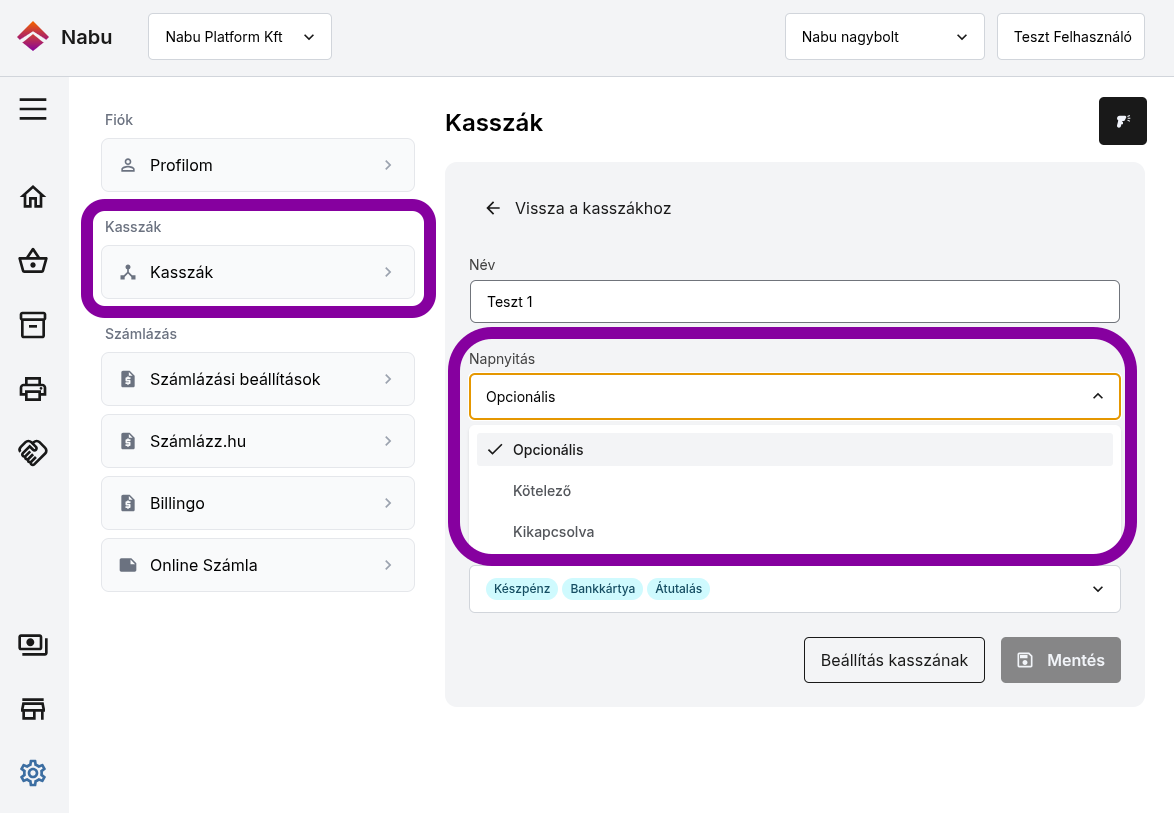The image size is (1174, 813).
Task: Click the Bankkártya payment tag
Action: [602, 589]
